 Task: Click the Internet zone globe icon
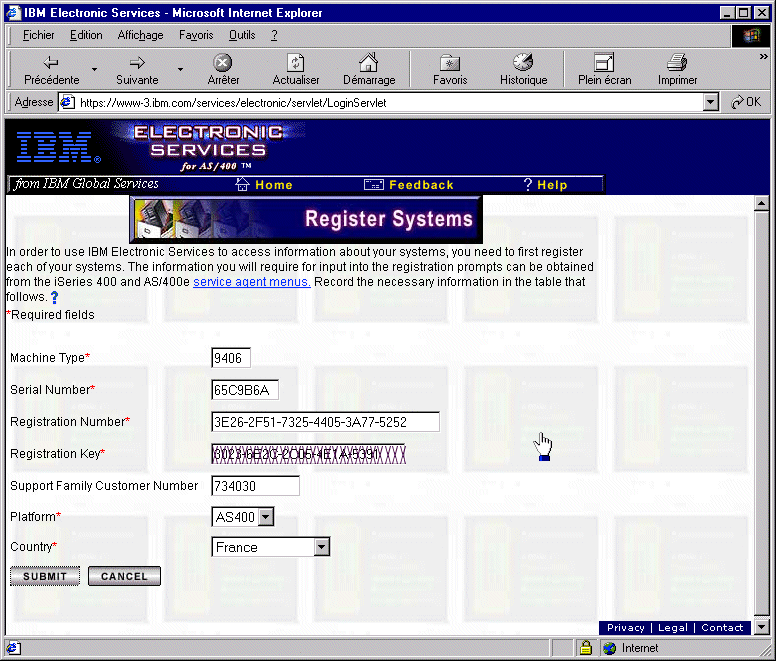pyautogui.click(x=610, y=648)
